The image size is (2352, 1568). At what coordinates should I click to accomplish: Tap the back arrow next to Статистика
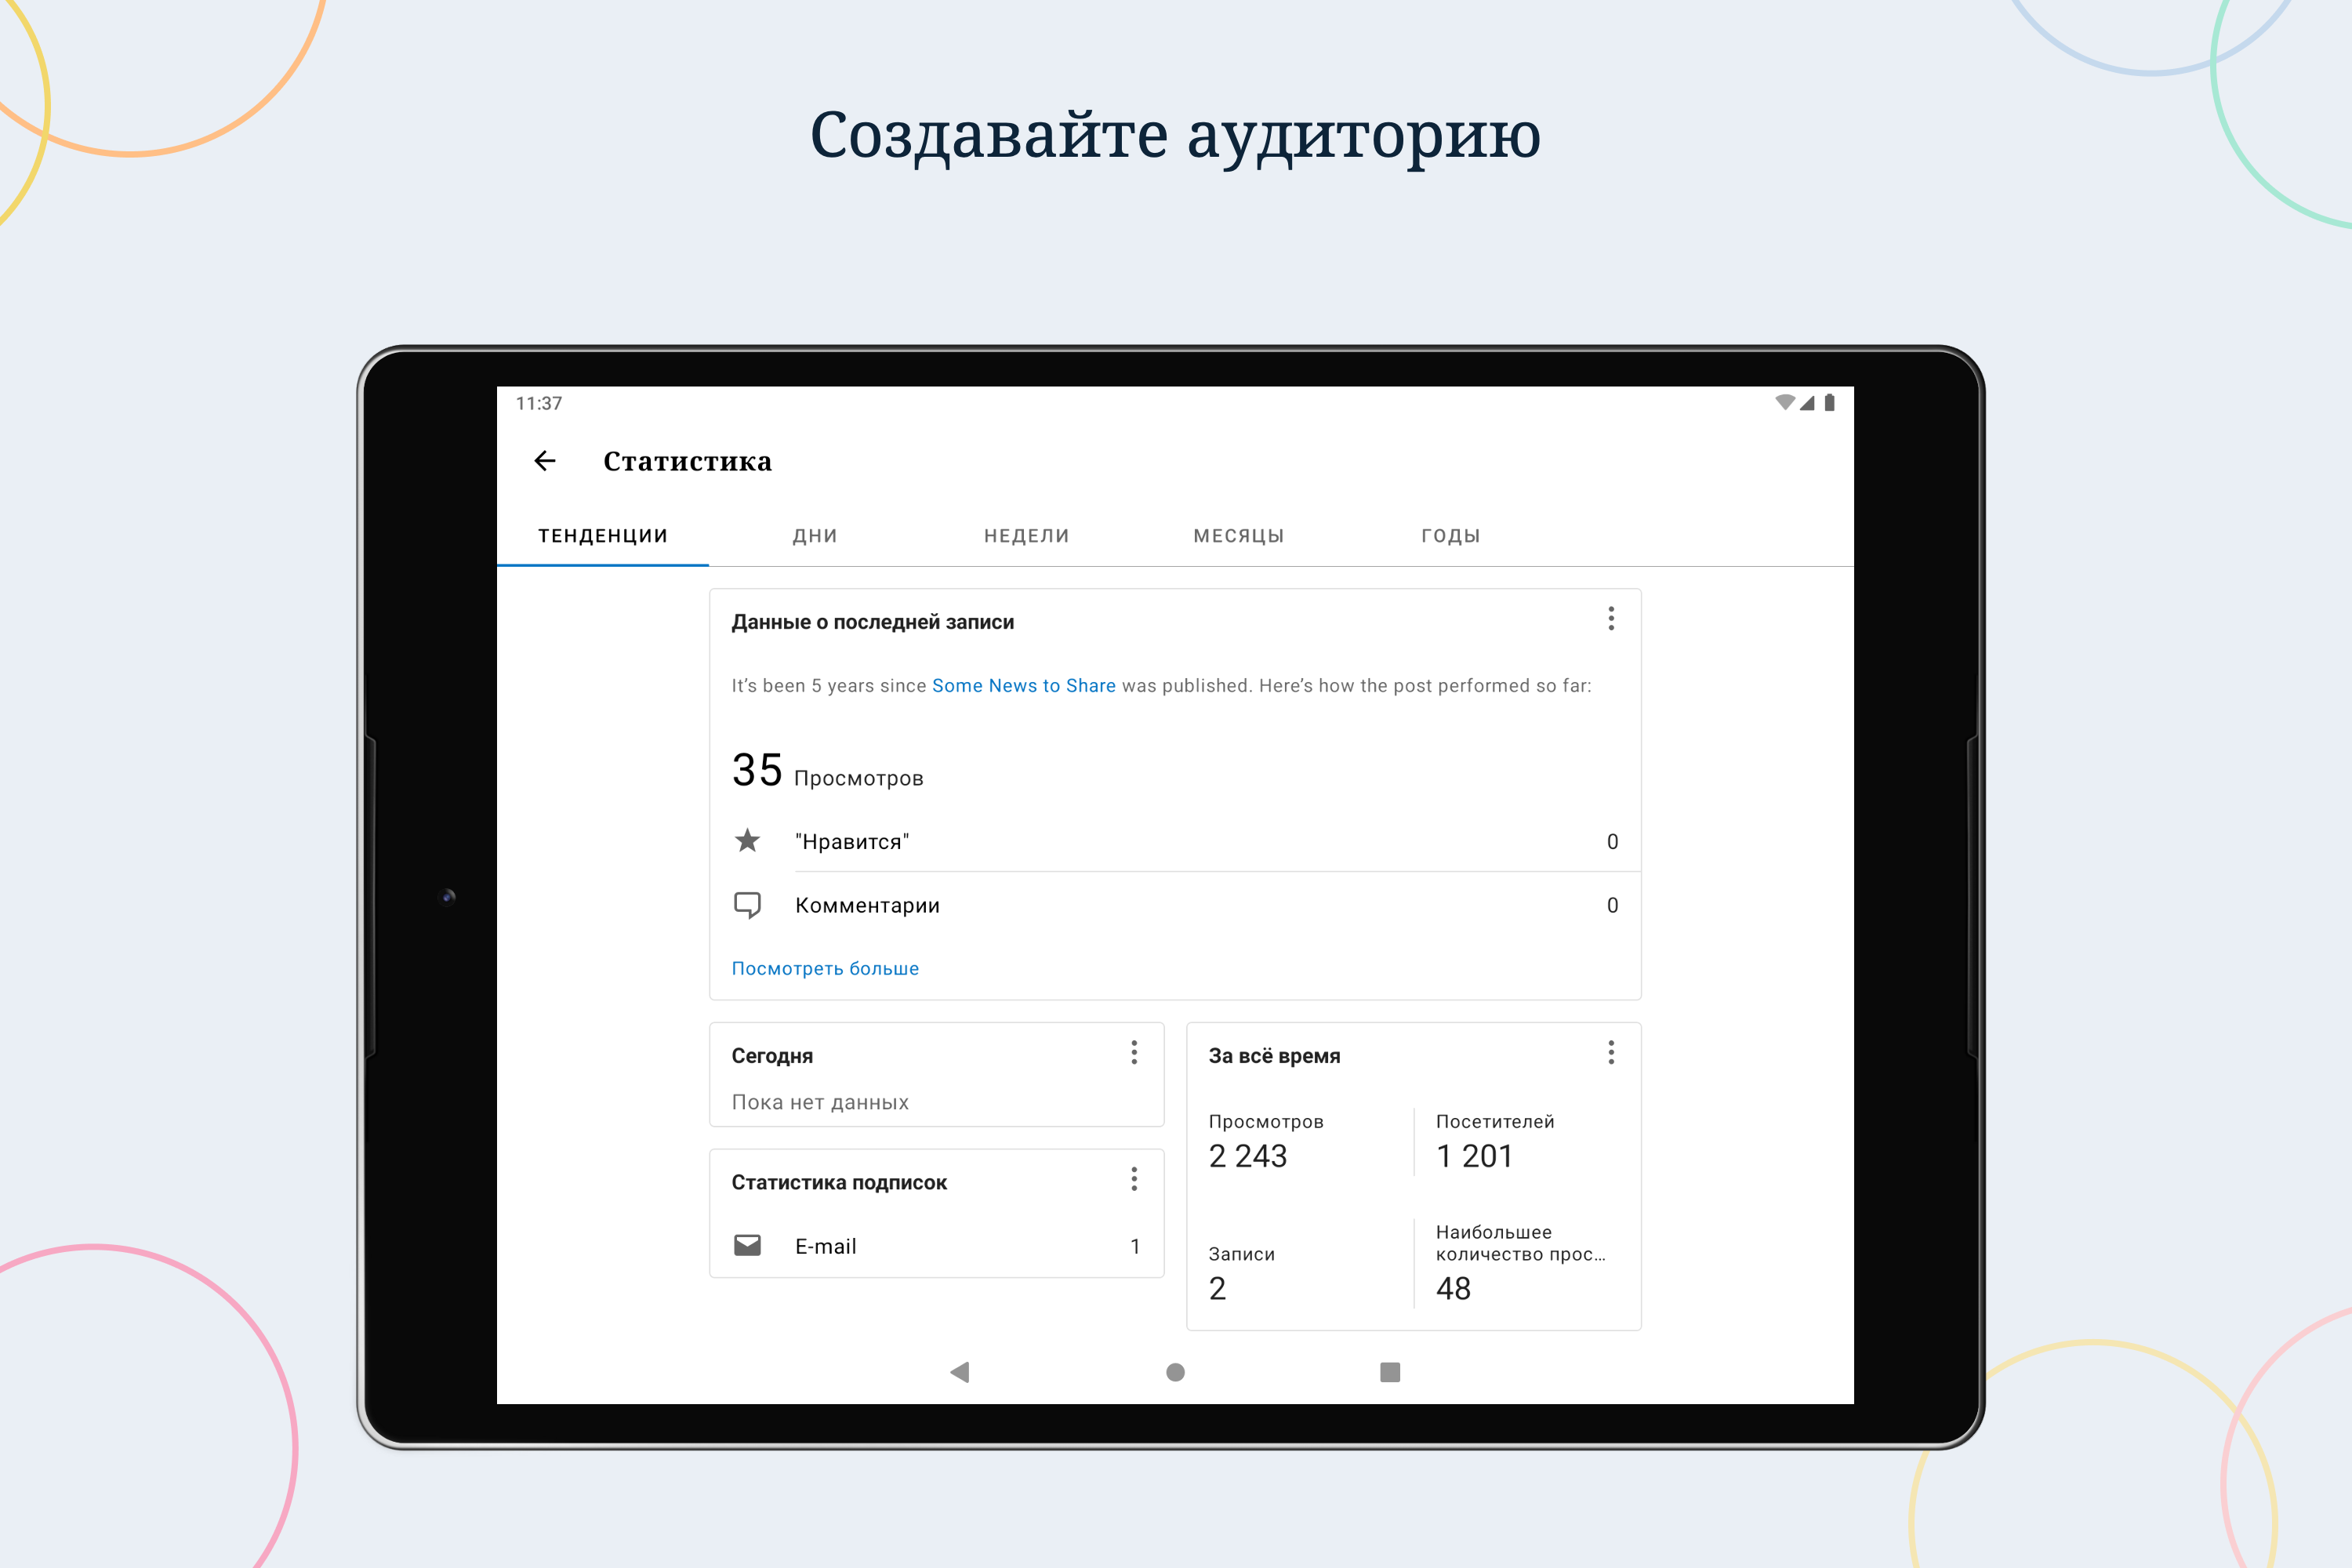point(545,461)
